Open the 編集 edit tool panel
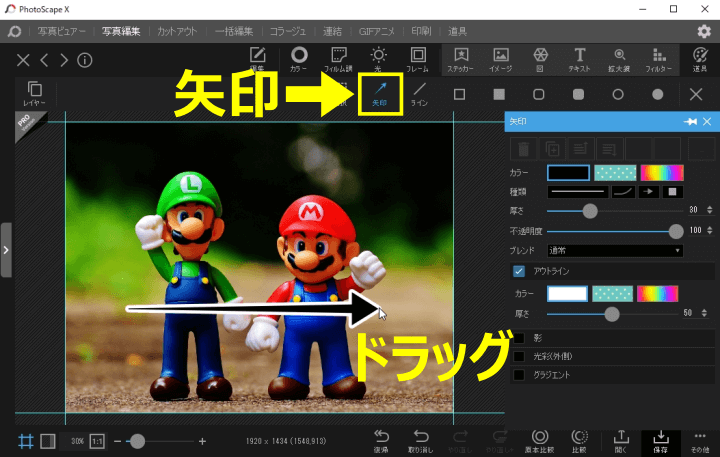Viewport: 720px width, 457px height. [x=258, y=59]
